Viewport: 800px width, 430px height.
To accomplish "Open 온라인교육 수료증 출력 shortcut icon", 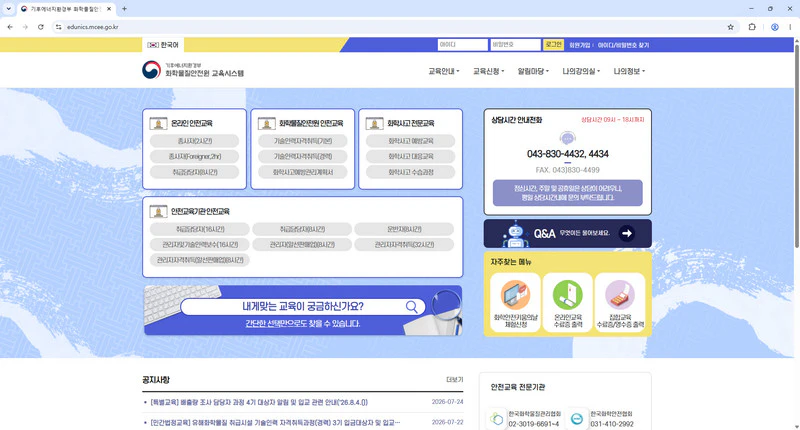I will tap(567, 294).
